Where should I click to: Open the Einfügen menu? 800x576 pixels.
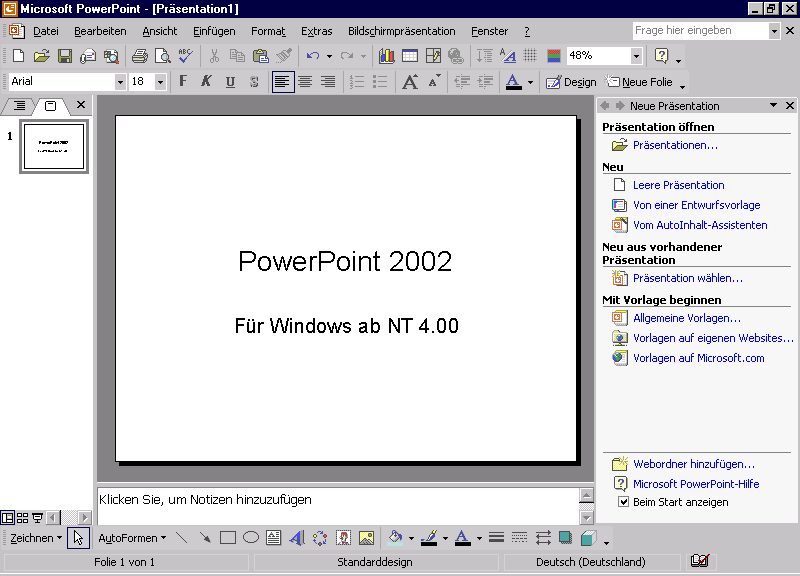214,31
